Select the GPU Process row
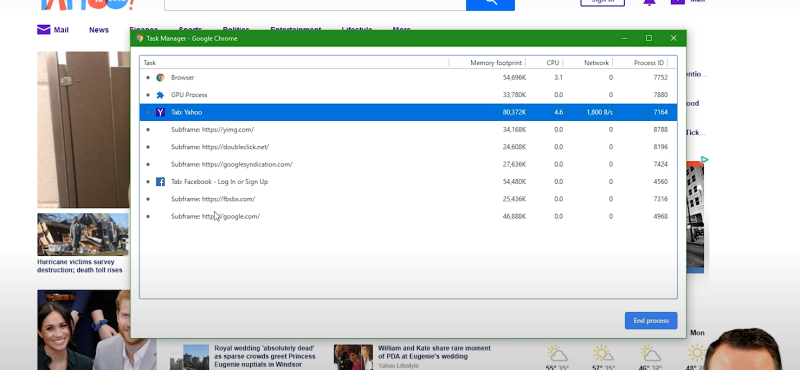The height and width of the screenshot is (370, 800). click(408, 95)
